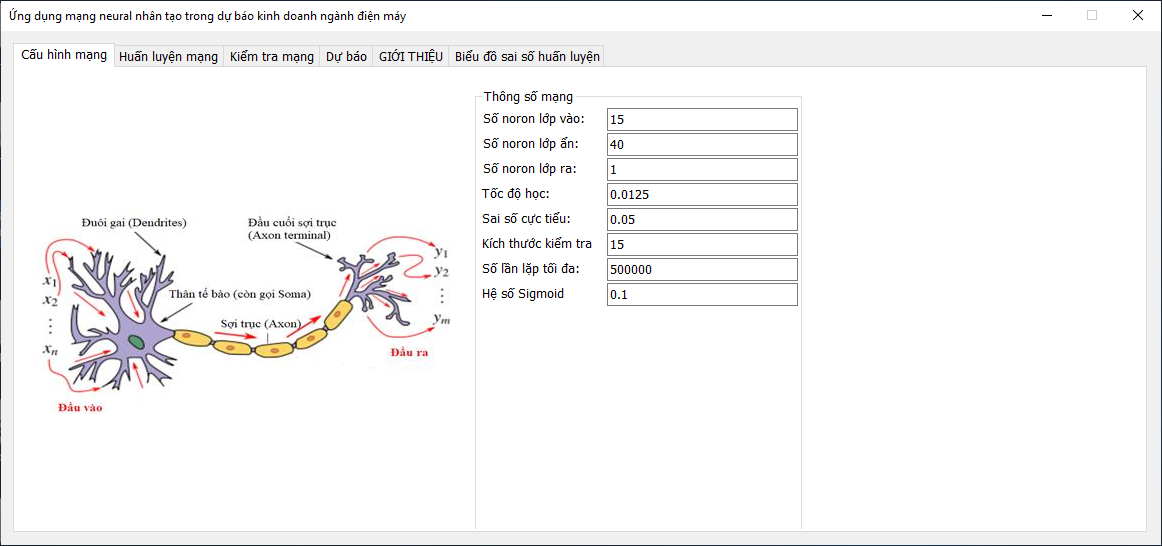Click the Hệ số Sigmoid input field
The width and height of the screenshot is (1162, 546).
point(702,295)
